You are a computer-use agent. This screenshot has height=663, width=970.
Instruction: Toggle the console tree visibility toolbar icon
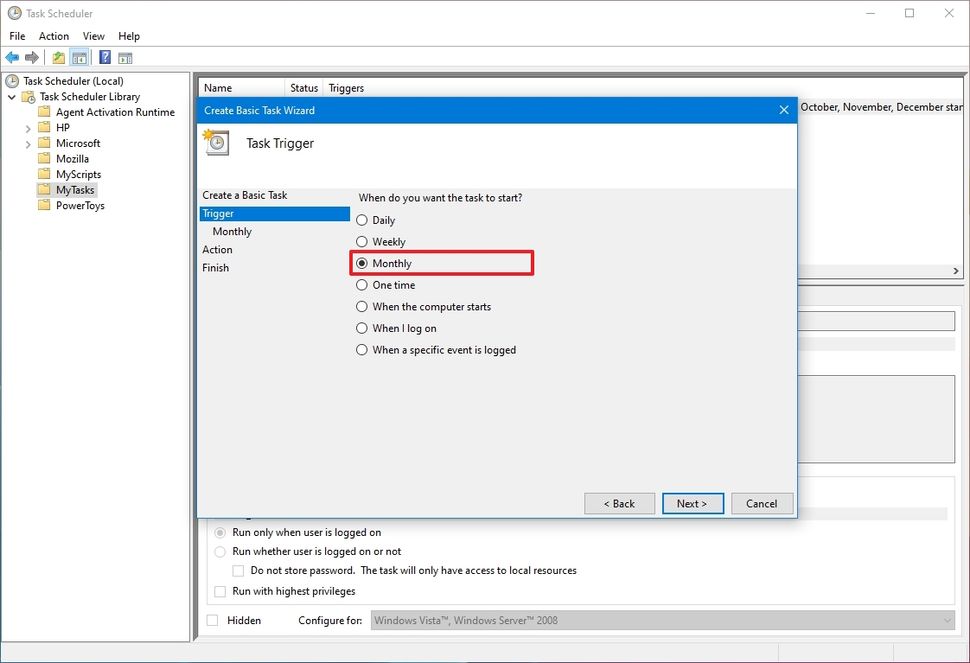[x=78, y=57]
